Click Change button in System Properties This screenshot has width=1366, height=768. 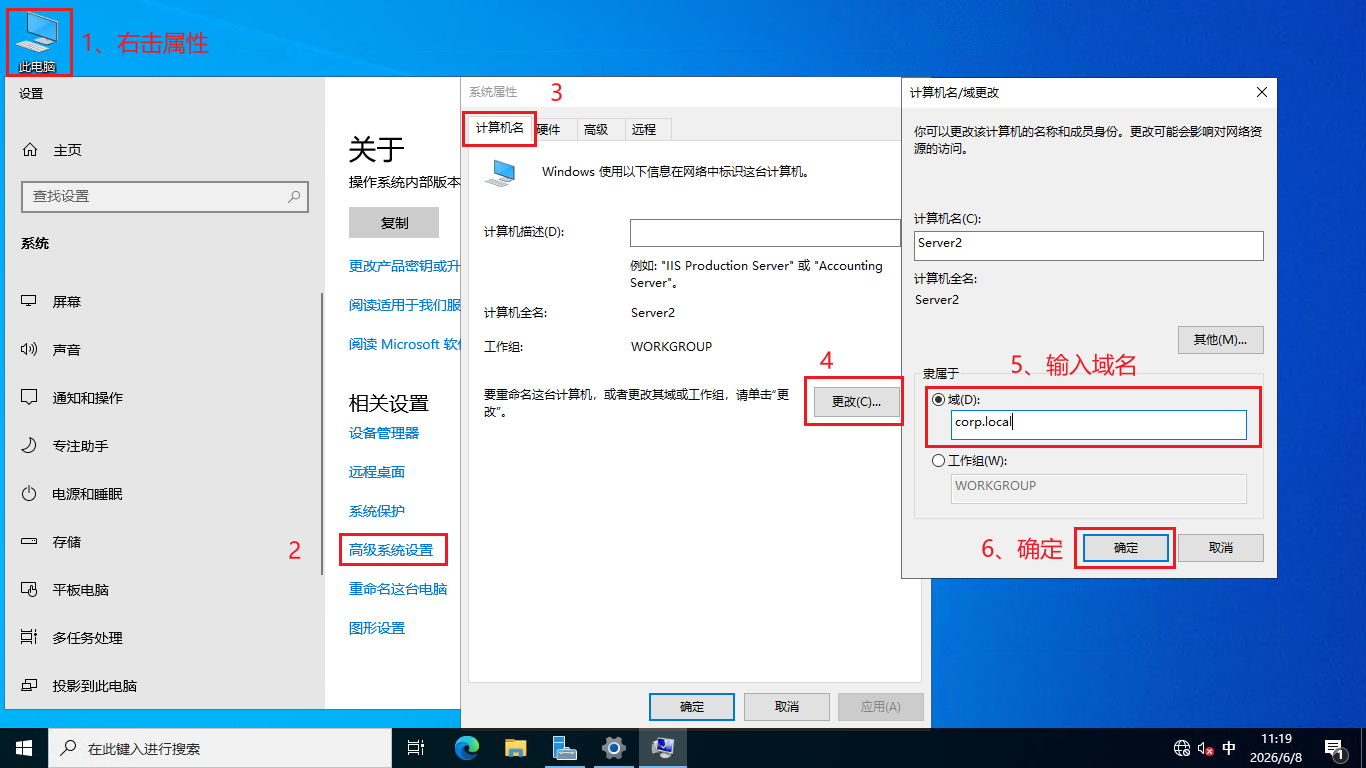[857, 402]
